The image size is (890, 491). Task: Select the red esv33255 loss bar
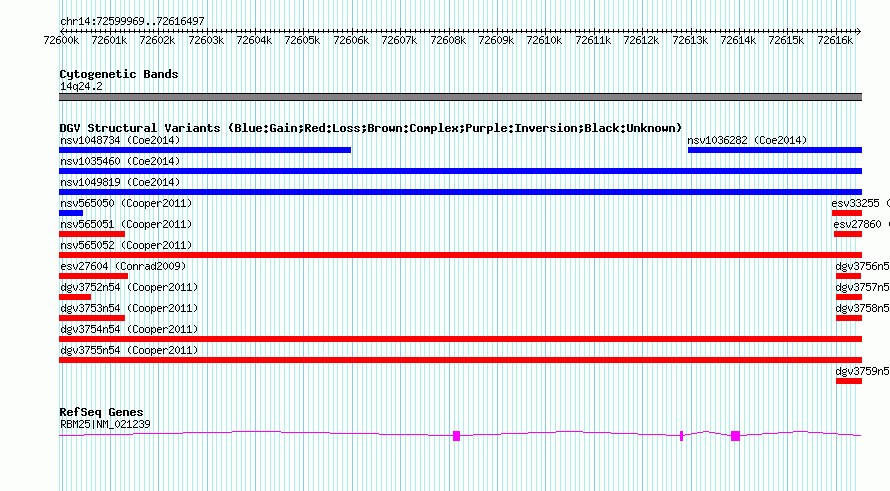847,213
